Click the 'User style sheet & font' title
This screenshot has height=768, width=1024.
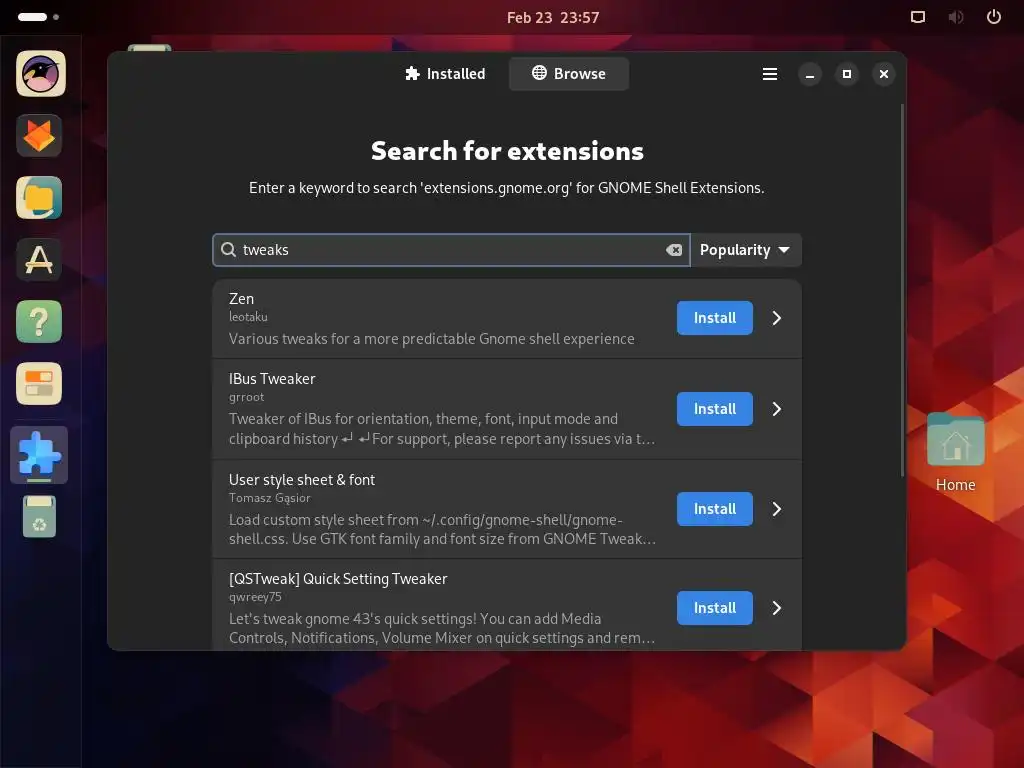[x=302, y=480]
